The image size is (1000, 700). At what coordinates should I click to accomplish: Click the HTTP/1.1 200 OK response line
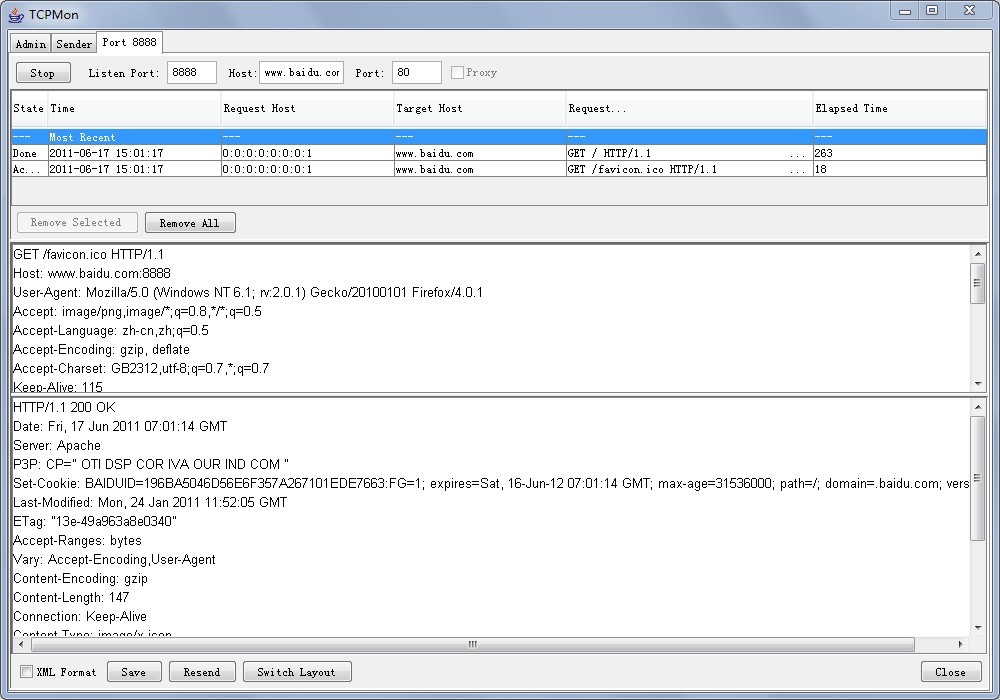pos(64,407)
